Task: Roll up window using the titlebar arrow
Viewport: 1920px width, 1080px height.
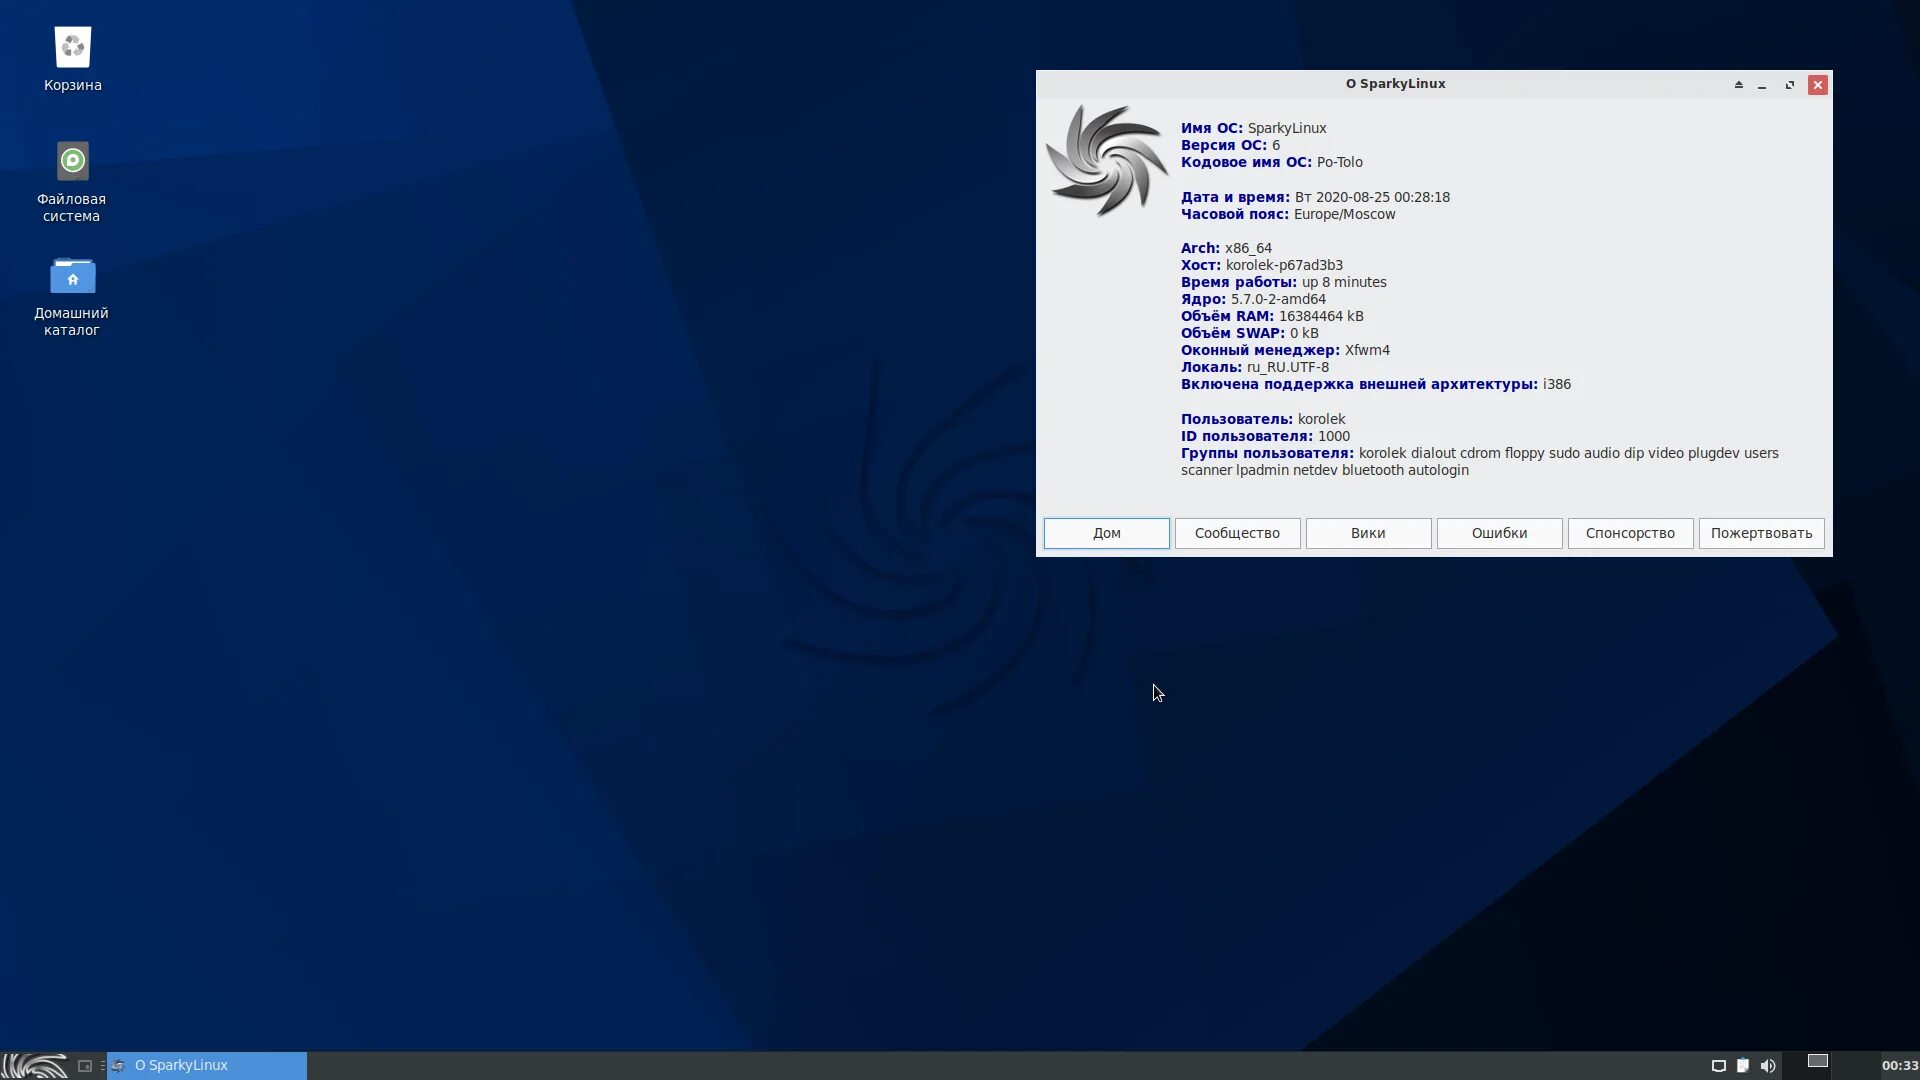Action: tap(1738, 85)
